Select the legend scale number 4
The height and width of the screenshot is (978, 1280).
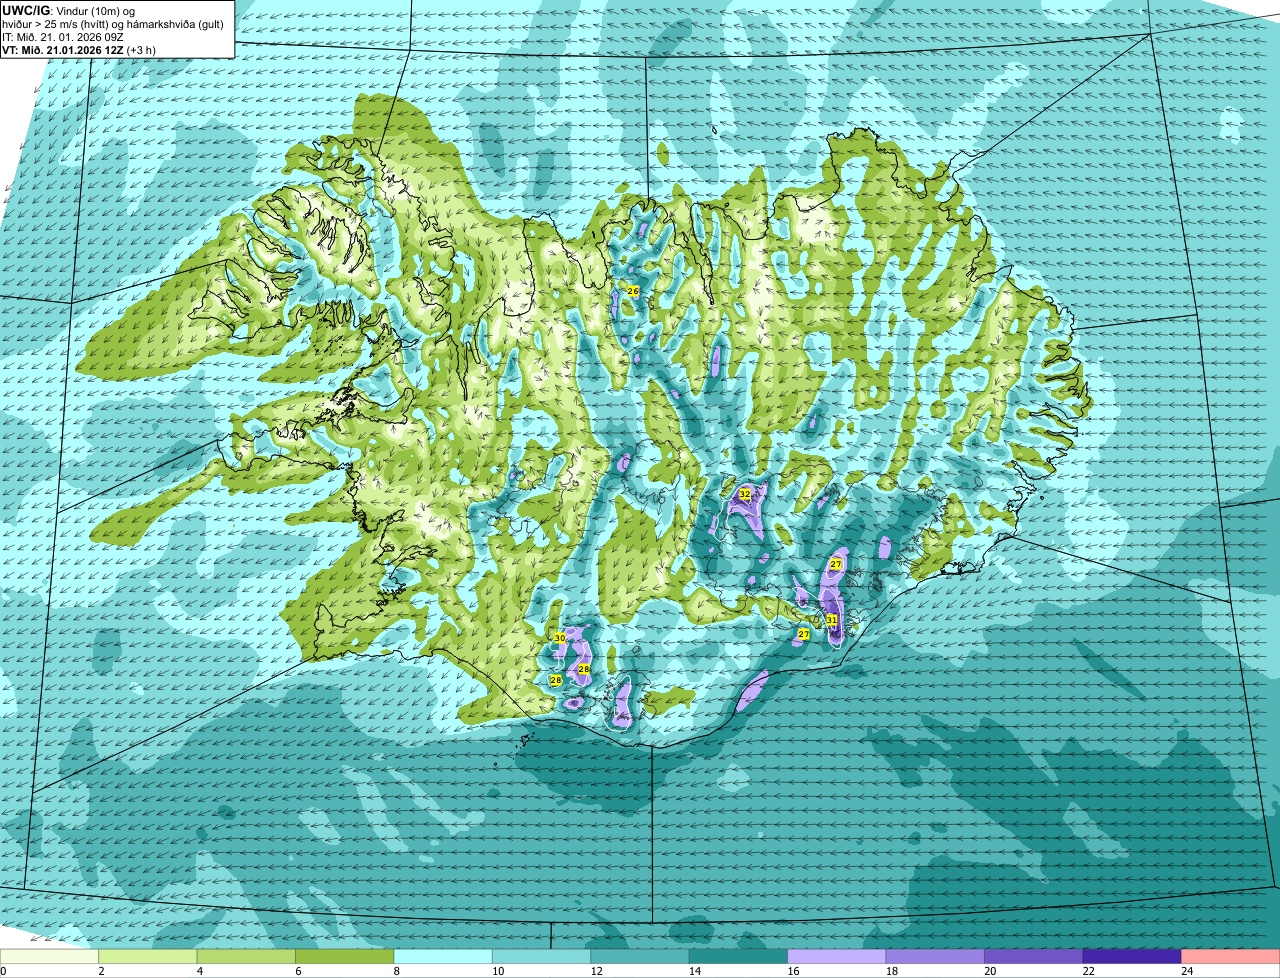[x=199, y=971]
